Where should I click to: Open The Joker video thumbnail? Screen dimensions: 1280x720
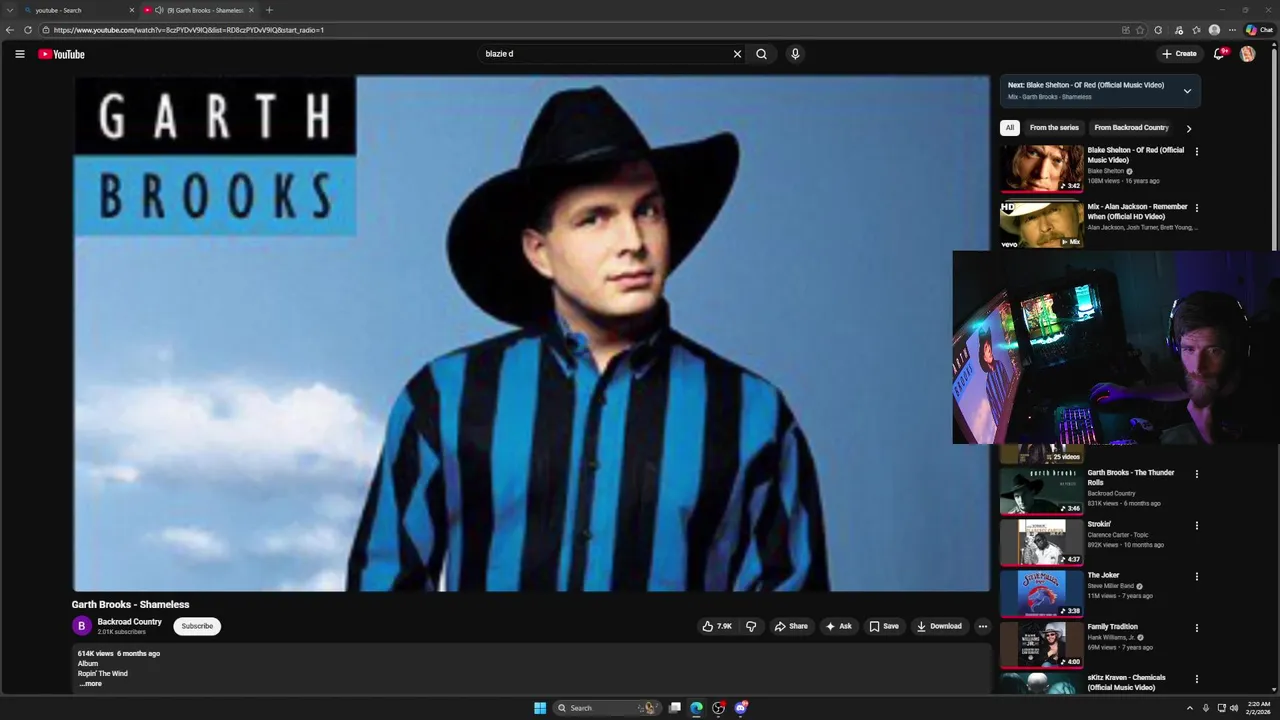pos(1041,593)
